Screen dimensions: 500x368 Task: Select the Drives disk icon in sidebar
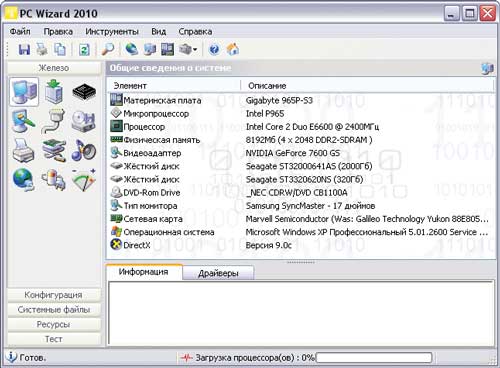[84, 121]
